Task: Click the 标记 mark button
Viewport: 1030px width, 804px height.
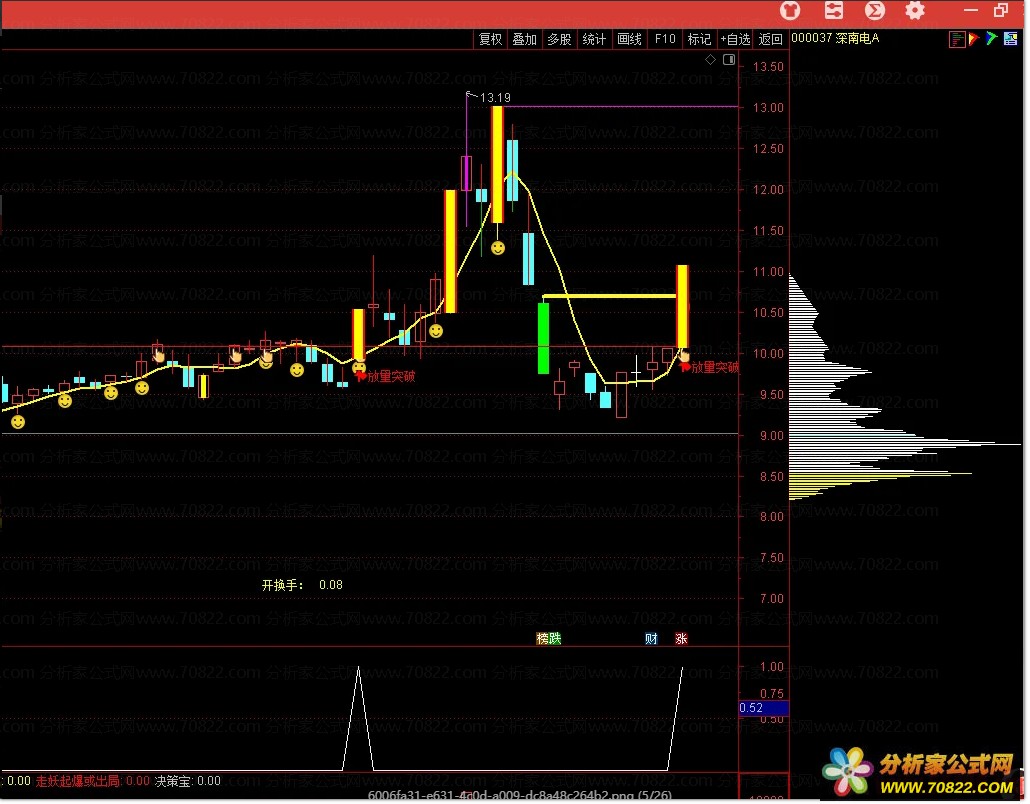Action: 699,39
